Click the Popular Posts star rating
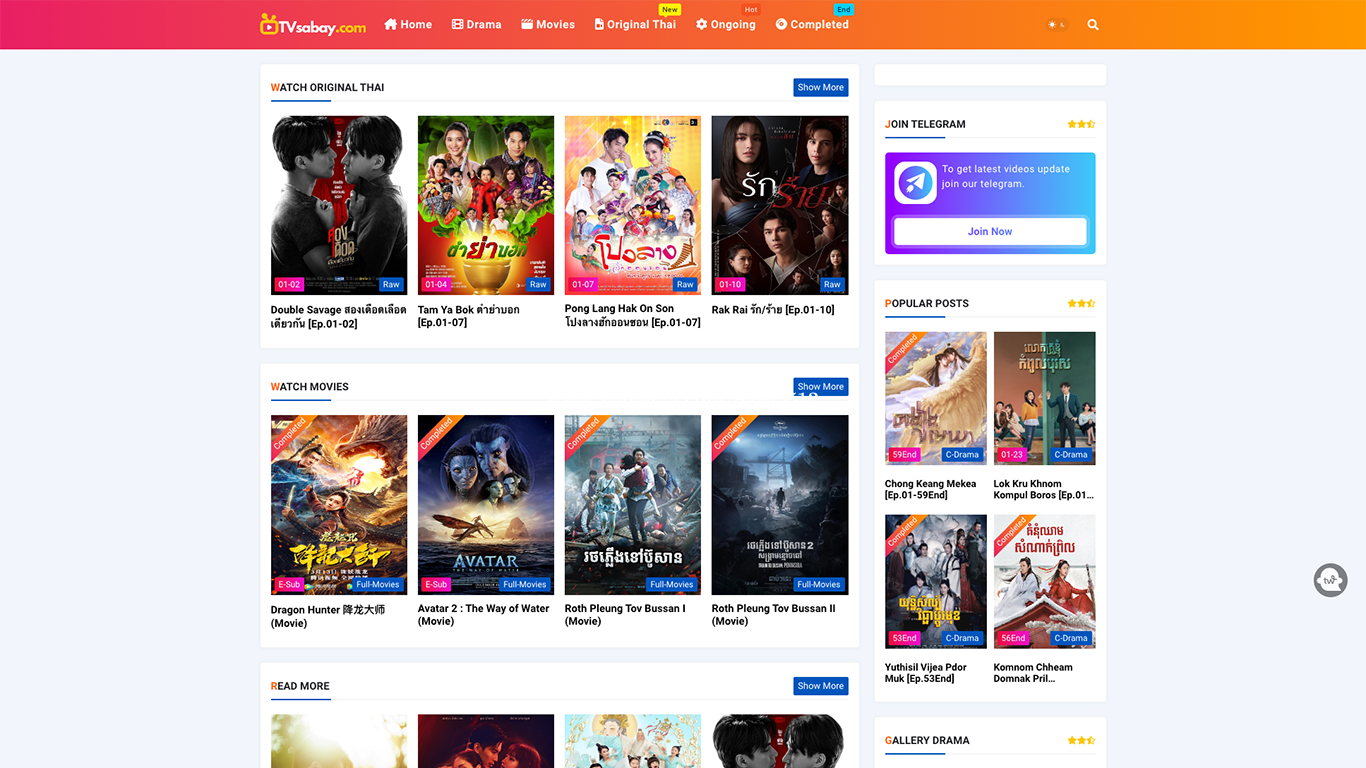 pyautogui.click(x=1080, y=304)
